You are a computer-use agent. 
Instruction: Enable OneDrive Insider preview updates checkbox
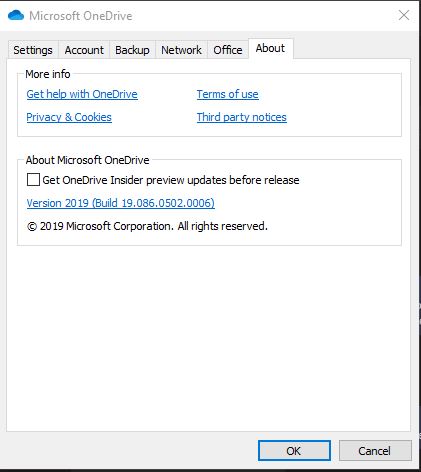tap(33, 180)
